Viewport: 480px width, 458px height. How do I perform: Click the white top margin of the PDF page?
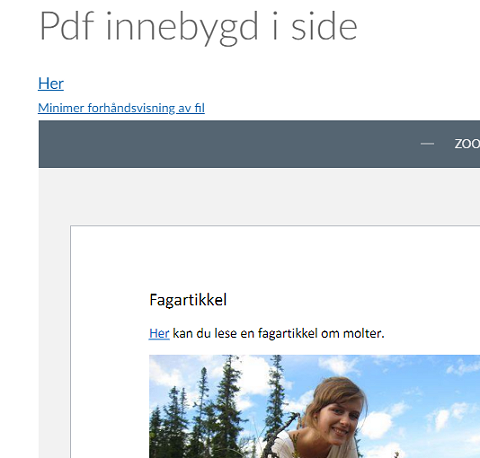tap(275, 257)
